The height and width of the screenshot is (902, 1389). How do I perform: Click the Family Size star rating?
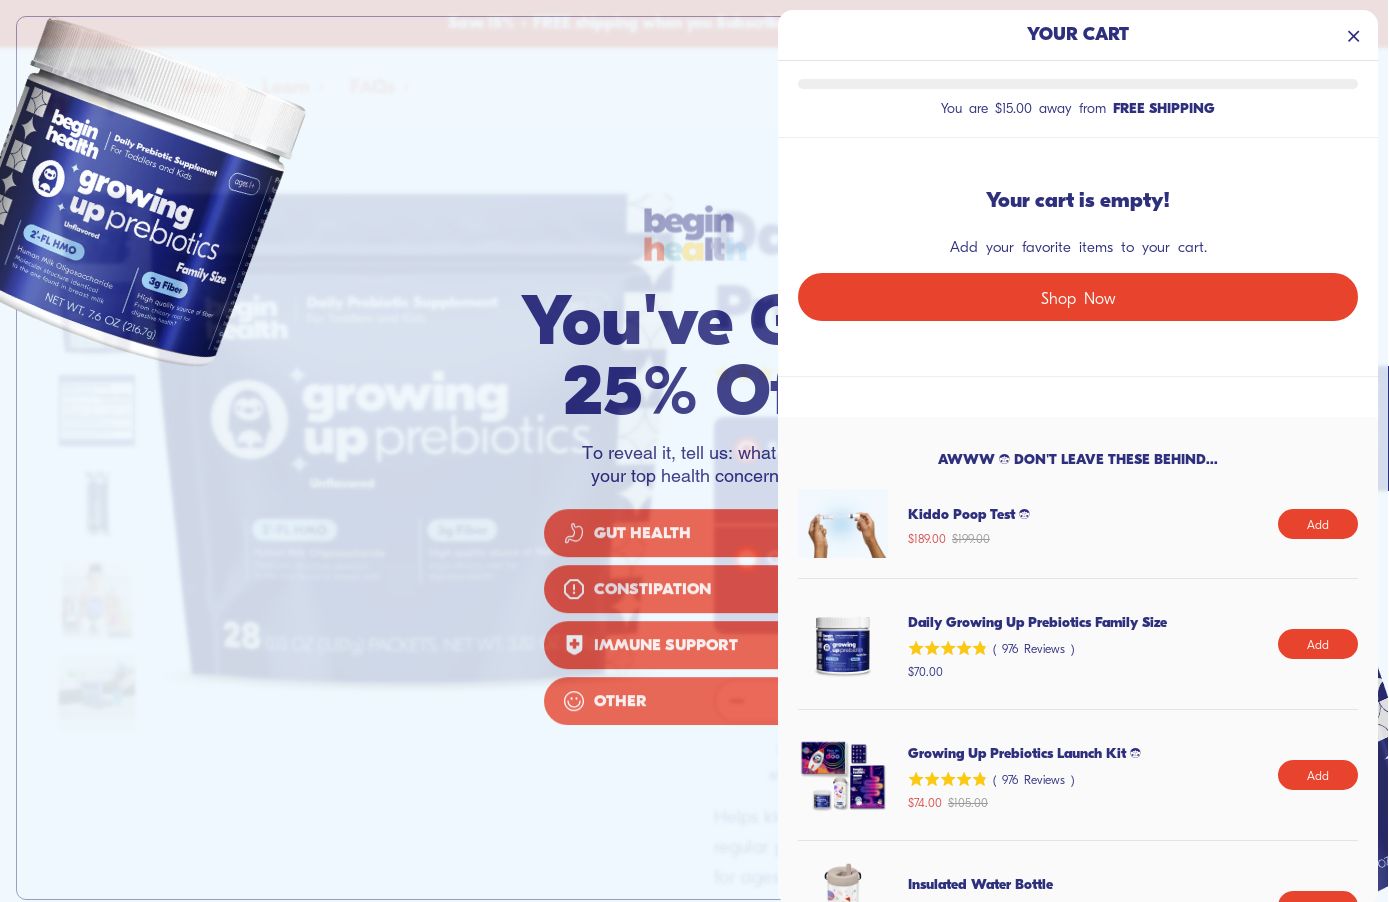coord(947,648)
